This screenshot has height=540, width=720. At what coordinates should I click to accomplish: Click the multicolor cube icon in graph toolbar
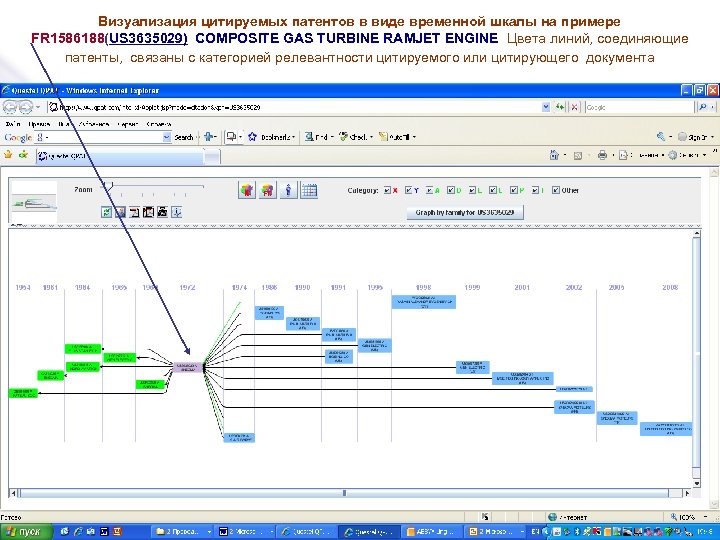pyautogui.click(x=247, y=190)
